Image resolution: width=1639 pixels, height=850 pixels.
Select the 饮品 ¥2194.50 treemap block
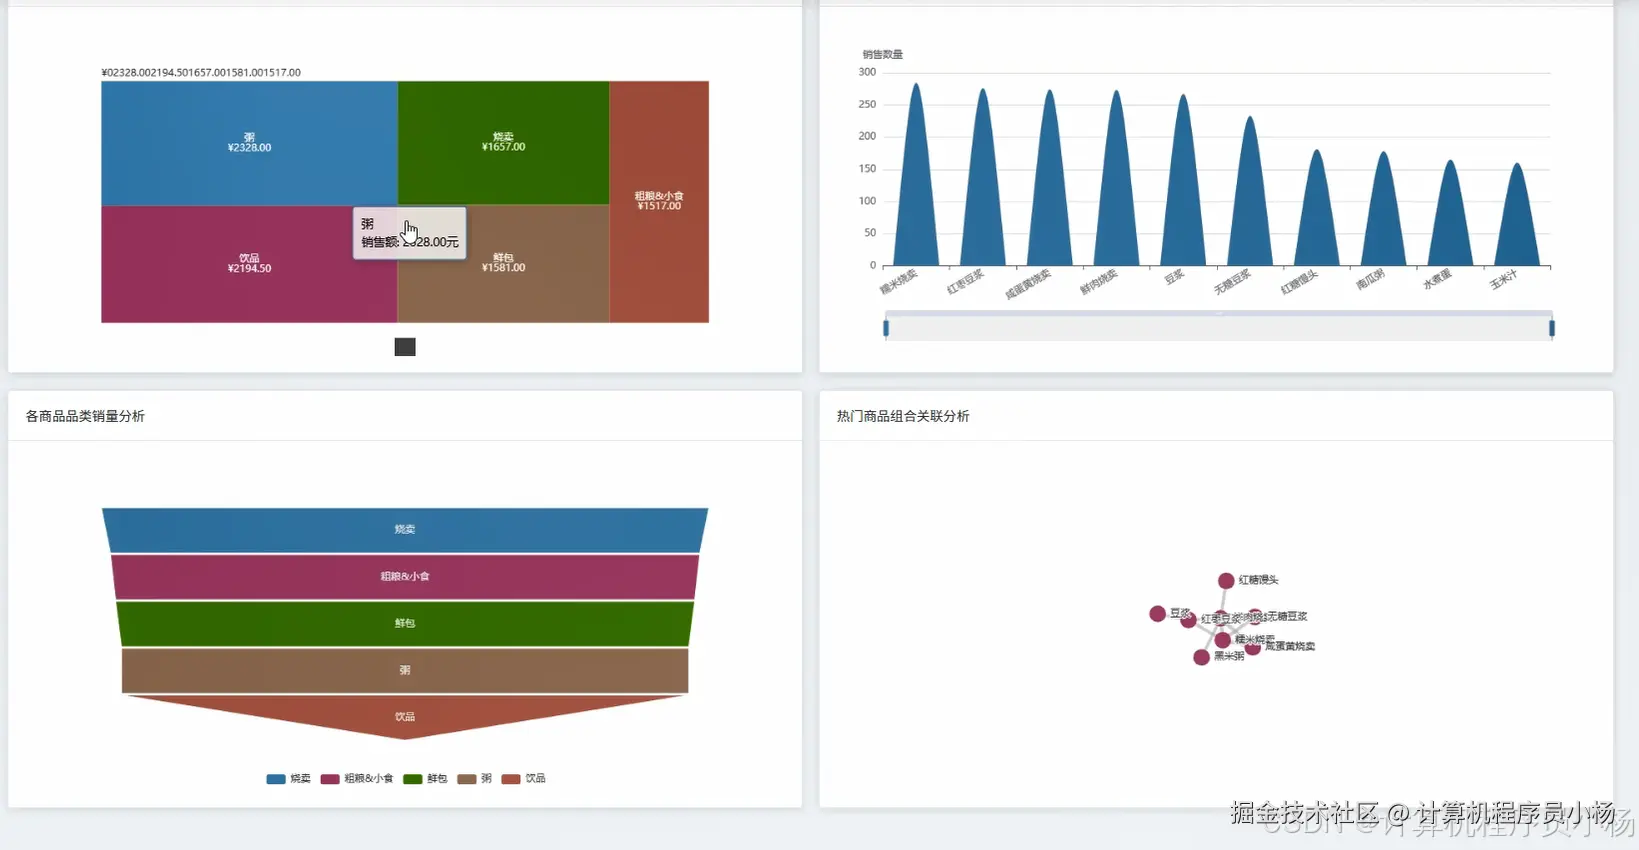pos(249,264)
